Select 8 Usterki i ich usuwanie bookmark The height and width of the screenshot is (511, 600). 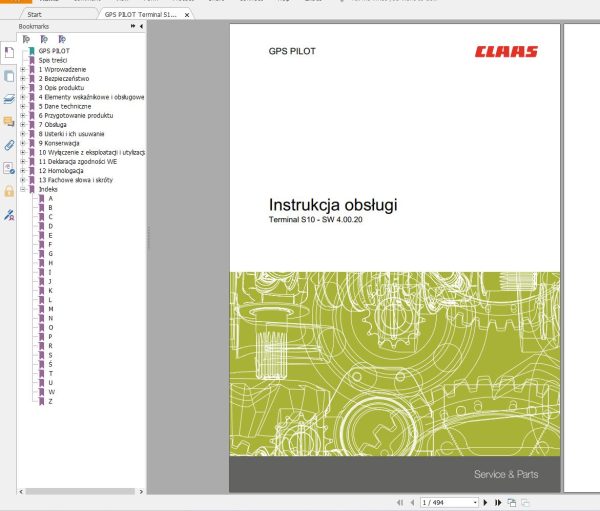[x=71, y=134]
